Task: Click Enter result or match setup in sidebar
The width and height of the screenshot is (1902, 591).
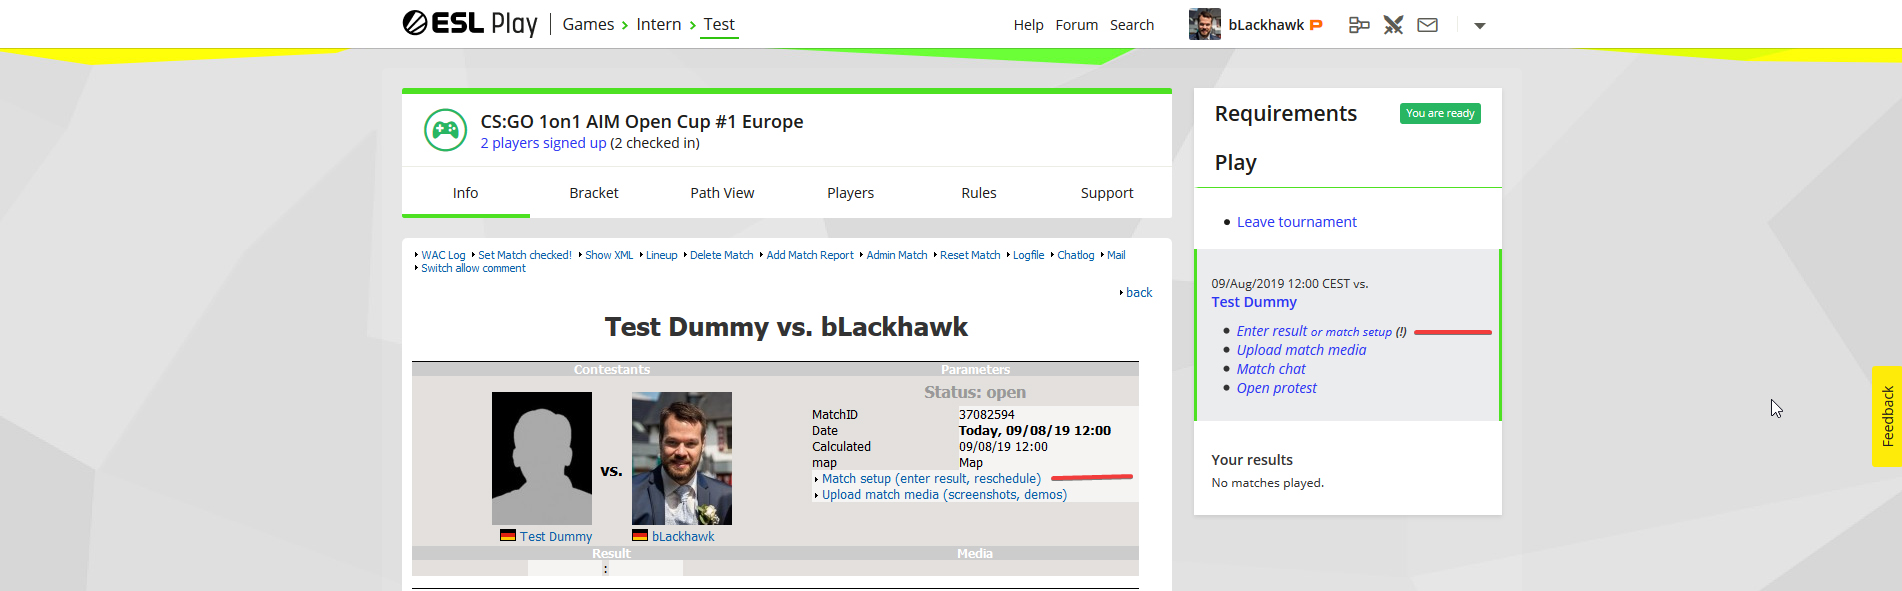Action: point(1314,331)
